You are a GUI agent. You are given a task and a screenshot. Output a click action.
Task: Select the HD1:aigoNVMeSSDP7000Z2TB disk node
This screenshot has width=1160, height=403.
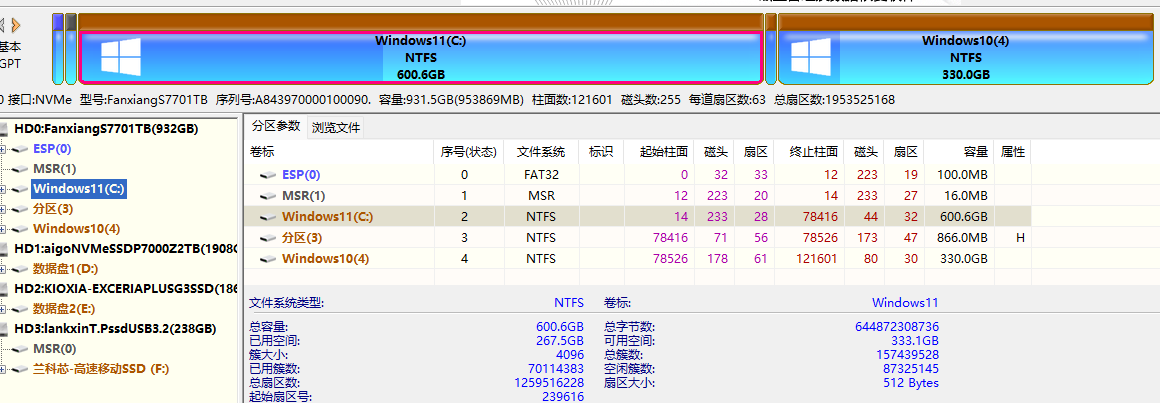pyautogui.click(x=125, y=248)
